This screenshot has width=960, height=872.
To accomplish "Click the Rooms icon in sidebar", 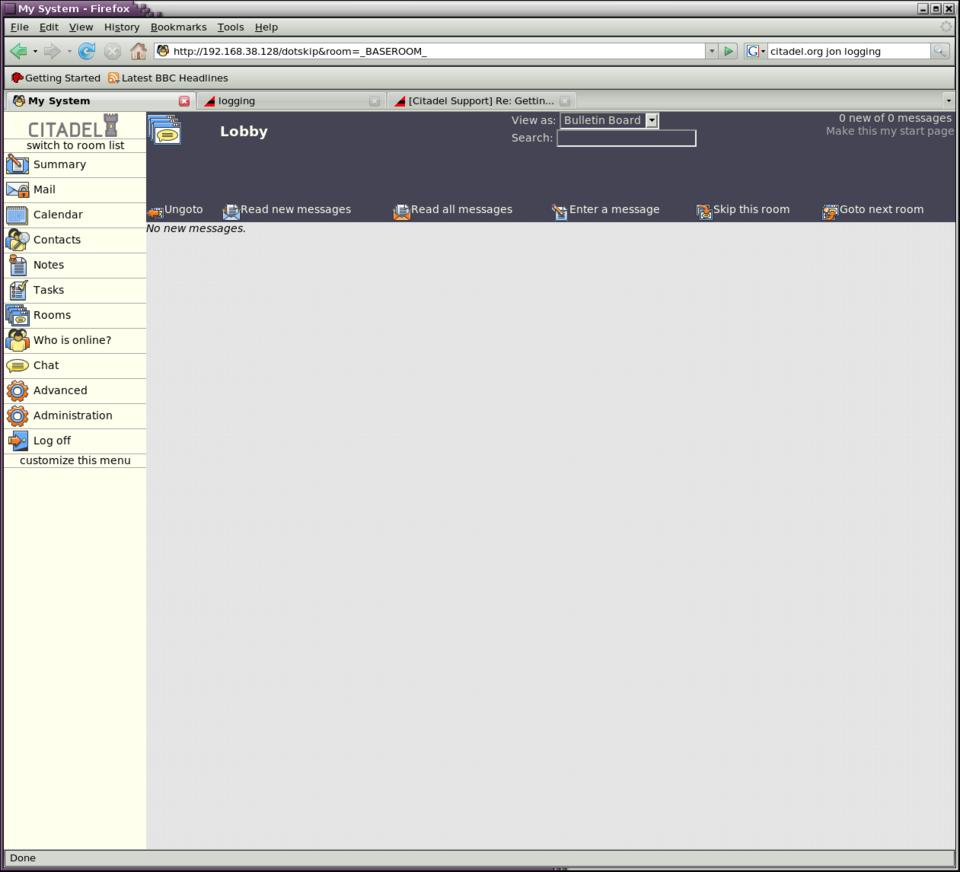I will click(x=17, y=315).
